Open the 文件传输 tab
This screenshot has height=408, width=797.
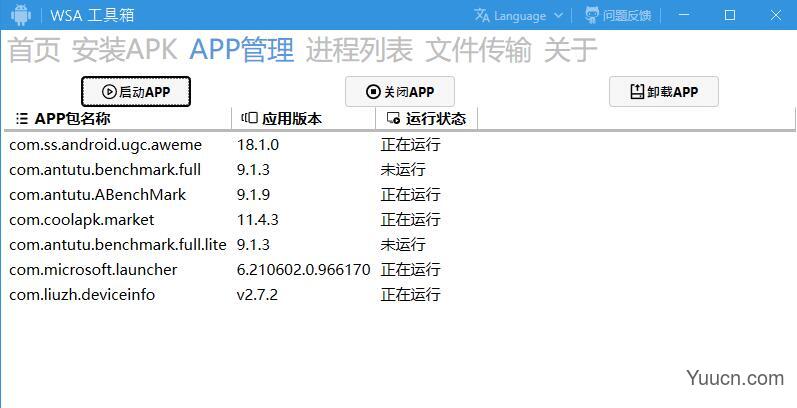point(478,50)
